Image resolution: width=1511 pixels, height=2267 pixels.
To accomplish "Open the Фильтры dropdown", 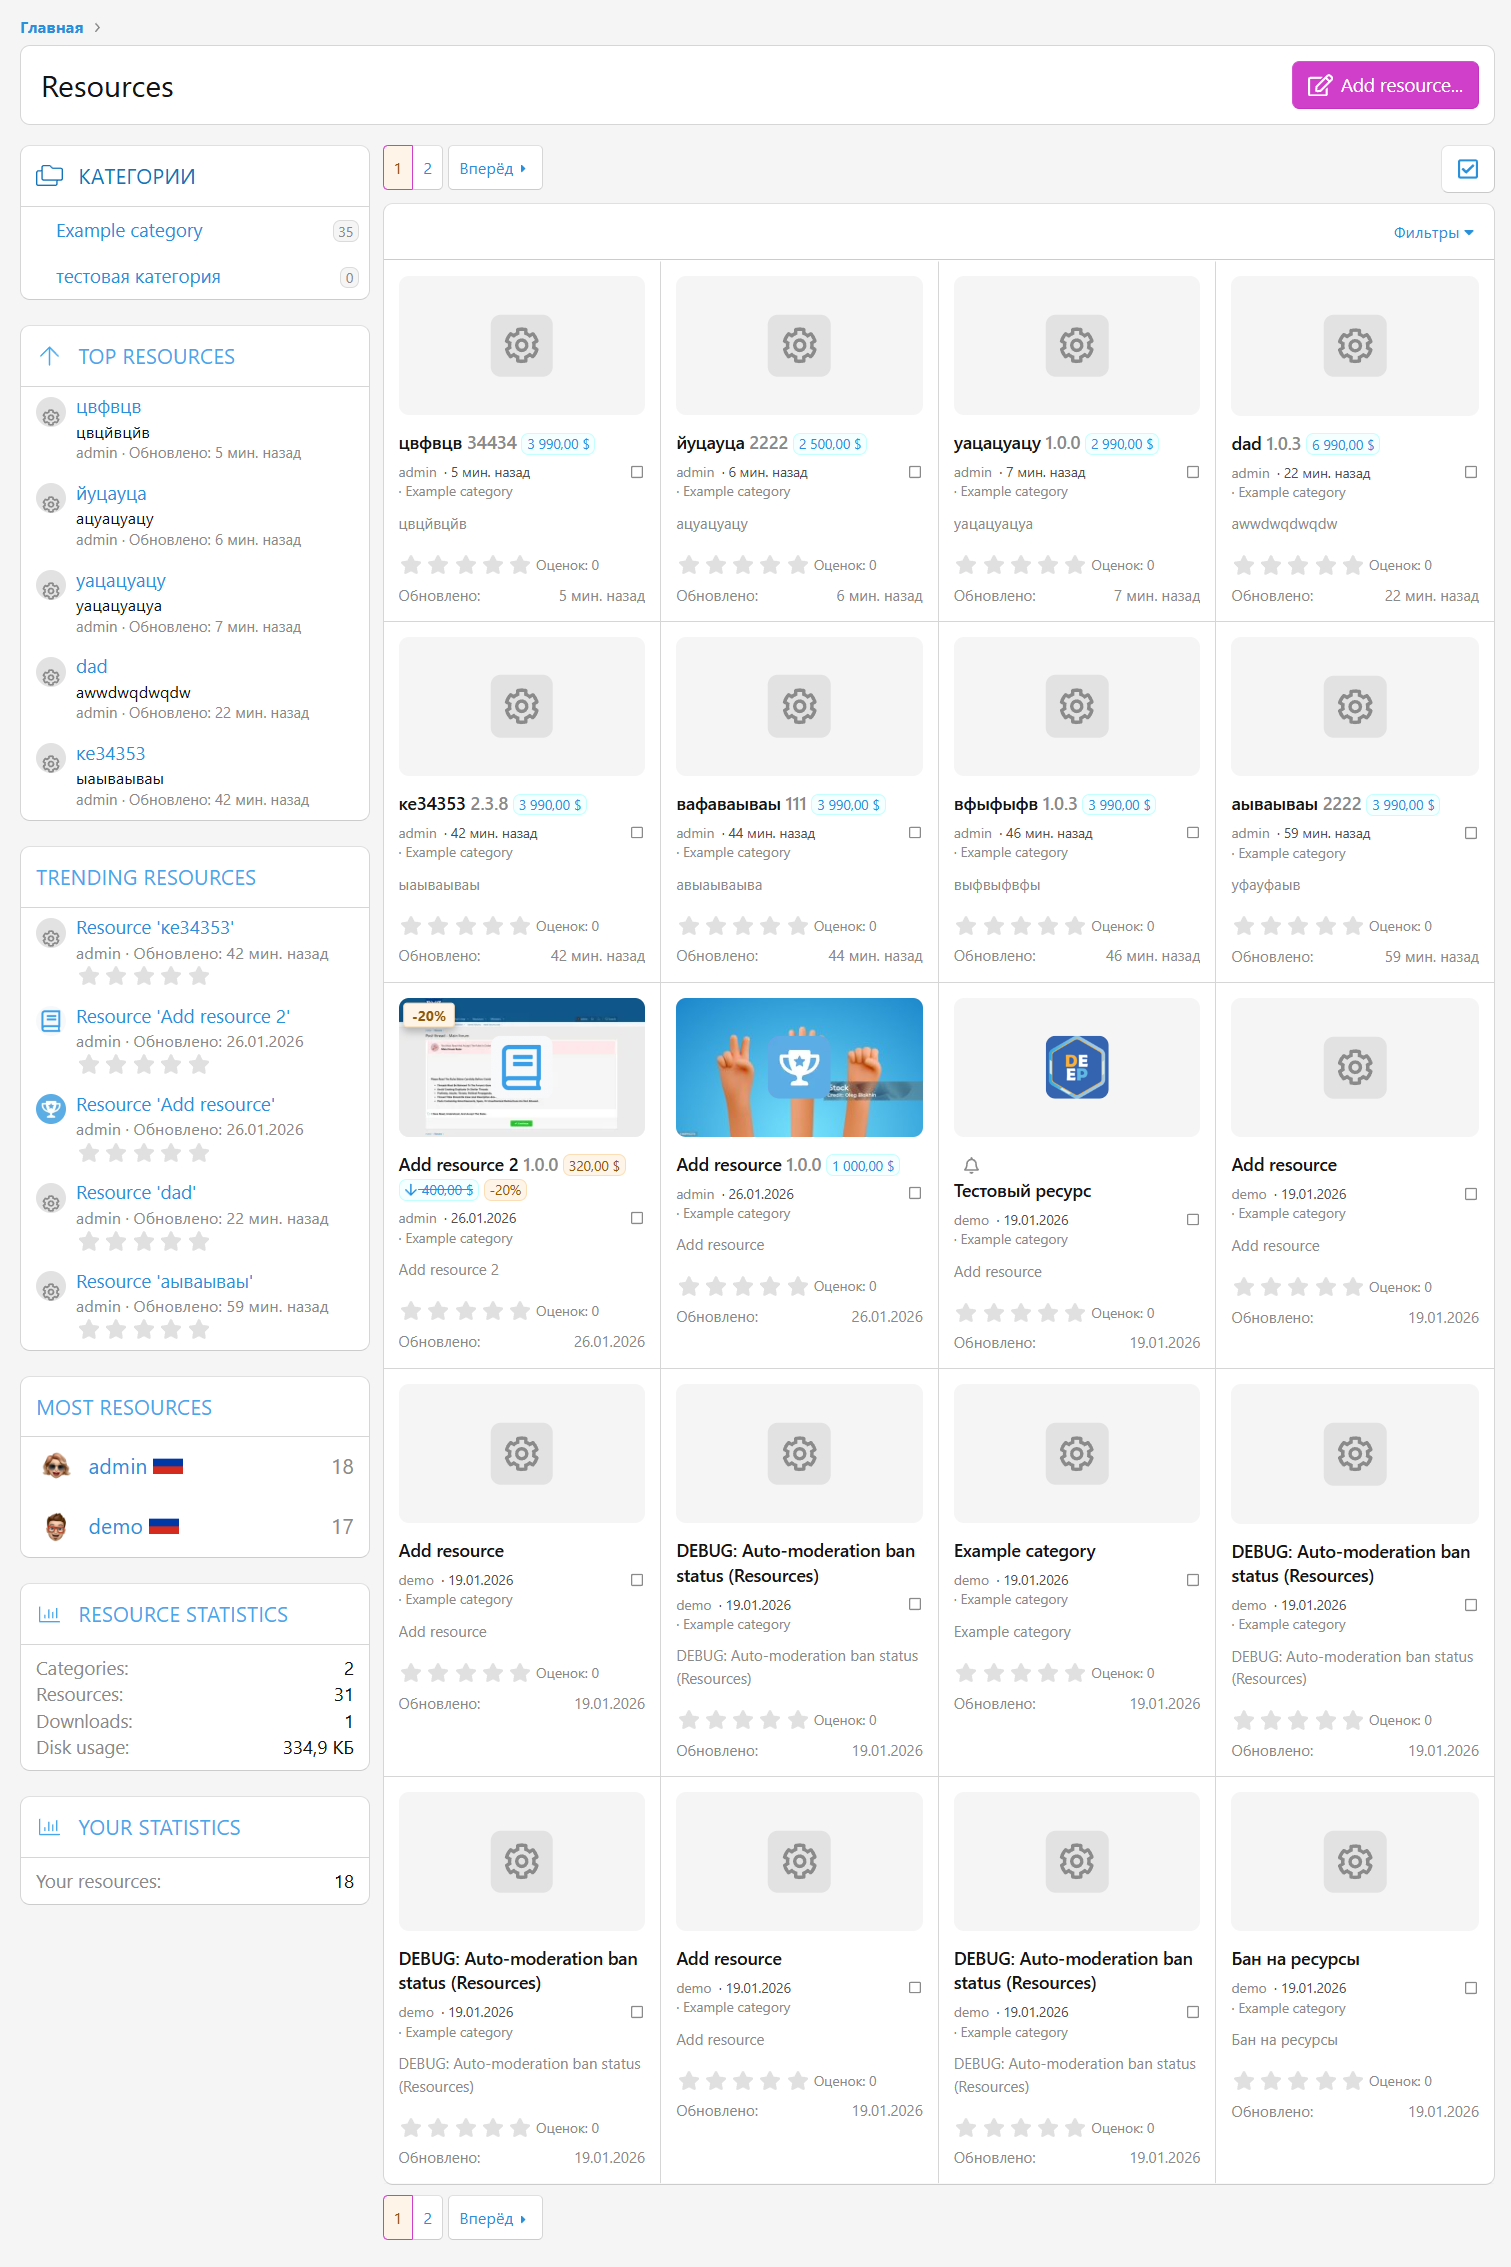I will point(1432,233).
